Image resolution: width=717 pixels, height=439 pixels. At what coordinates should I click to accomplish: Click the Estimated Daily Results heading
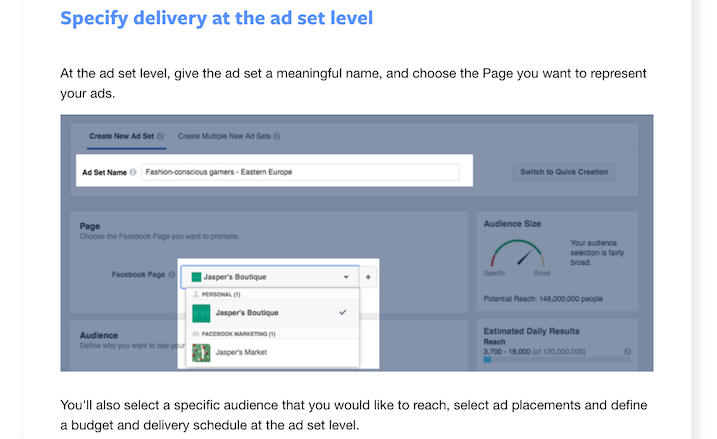(531, 331)
